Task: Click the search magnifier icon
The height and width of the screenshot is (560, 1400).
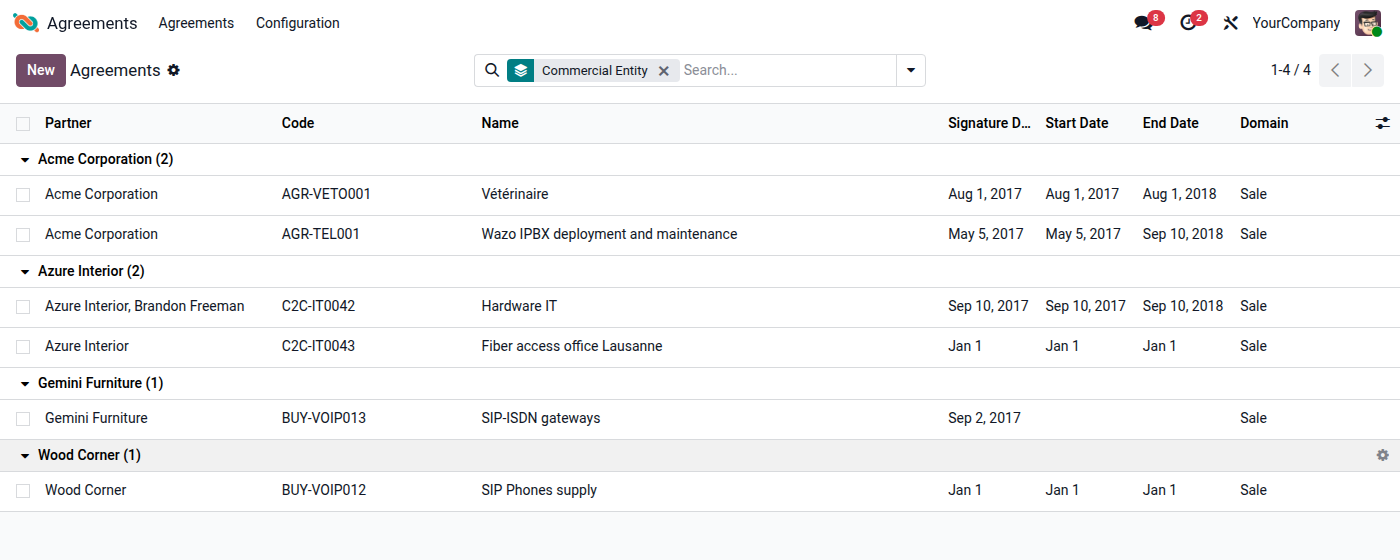Action: (x=492, y=70)
